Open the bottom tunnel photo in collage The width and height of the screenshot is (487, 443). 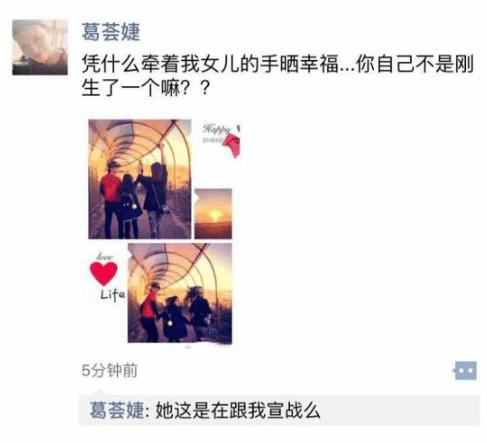click(180, 293)
